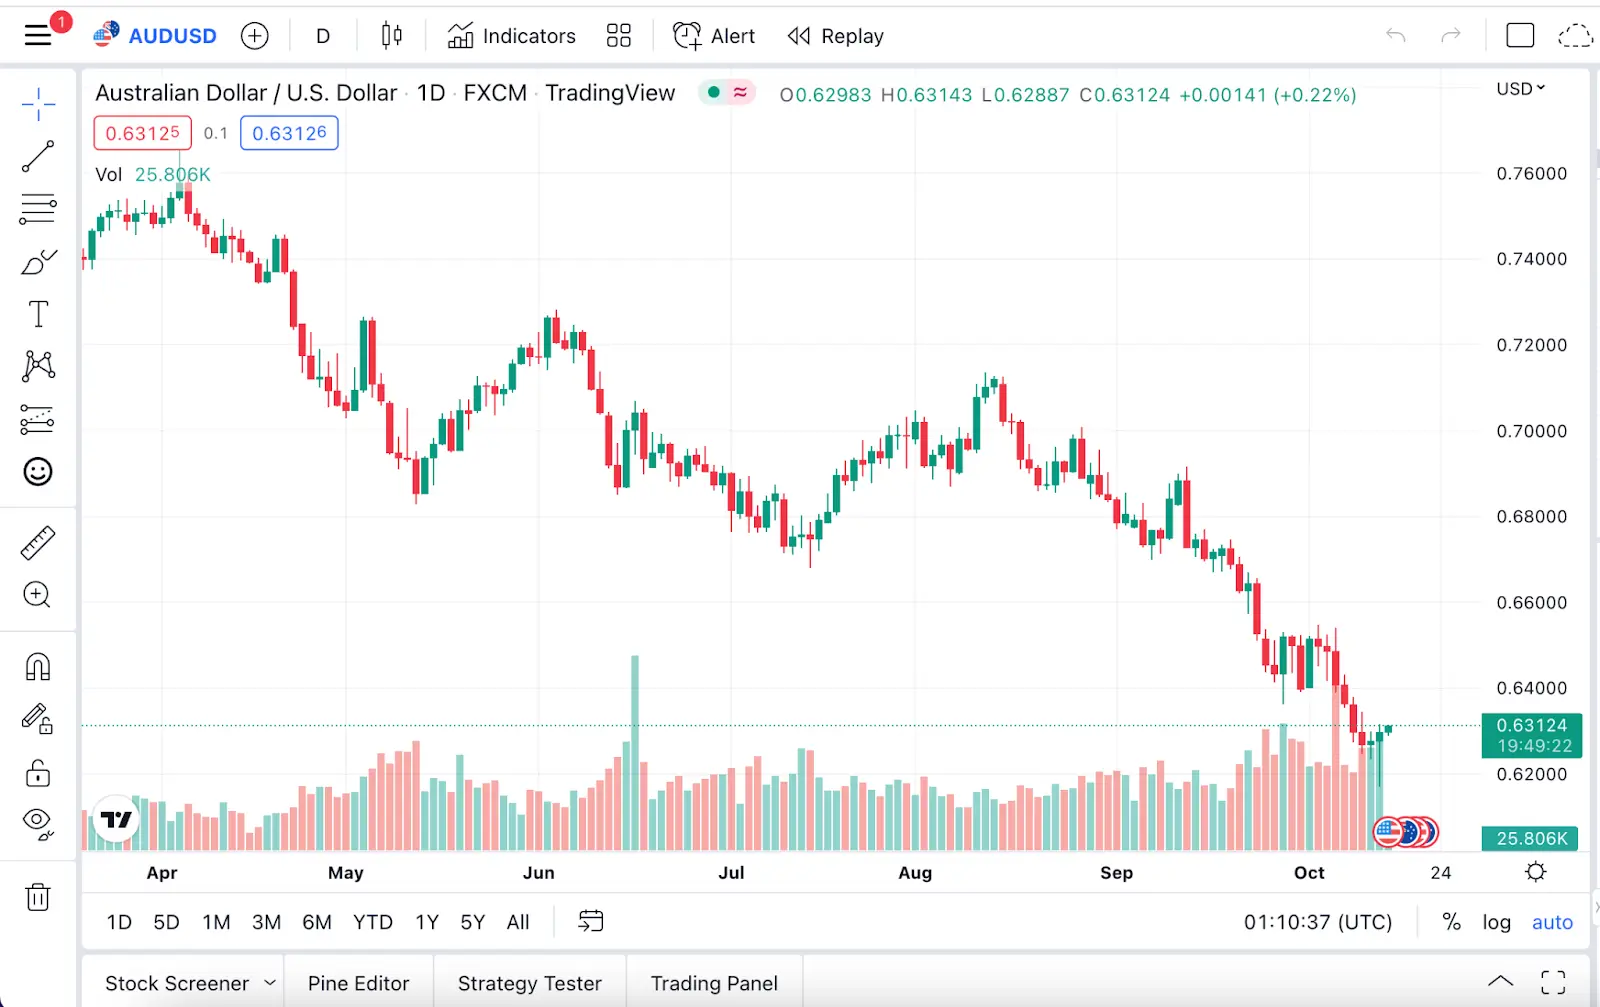The width and height of the screenshot is (1600, 1007).
Task: Create an alert with the Alert button
Action: [x=713, y=35]
